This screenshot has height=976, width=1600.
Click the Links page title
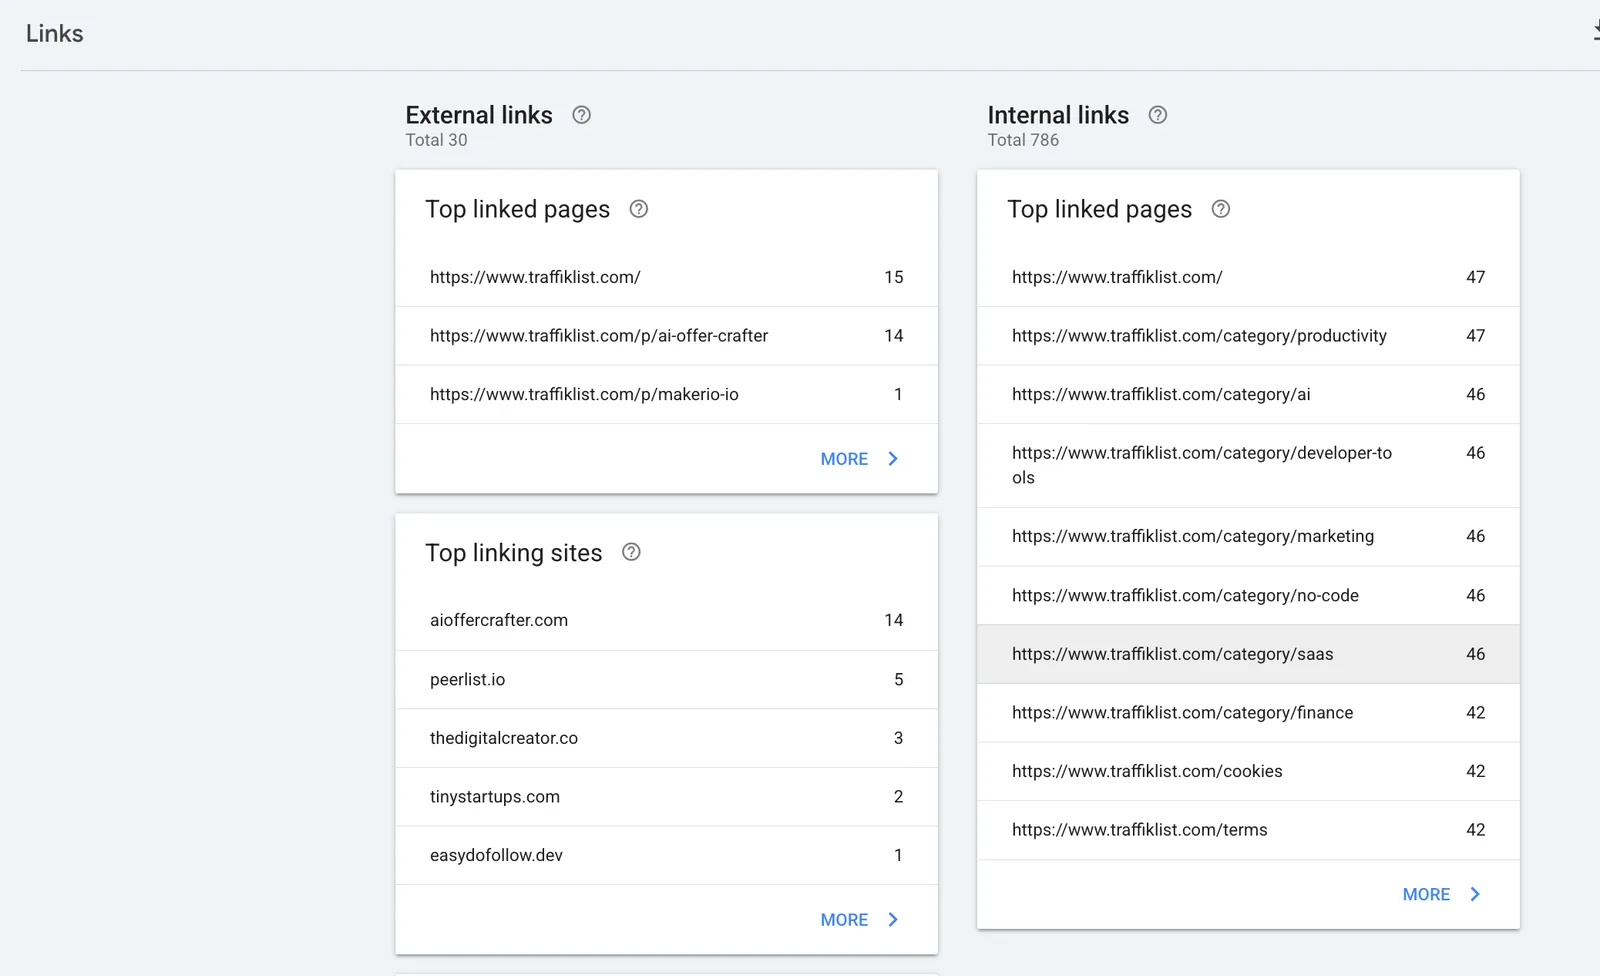pyautogui.click(x=54, y=34)
